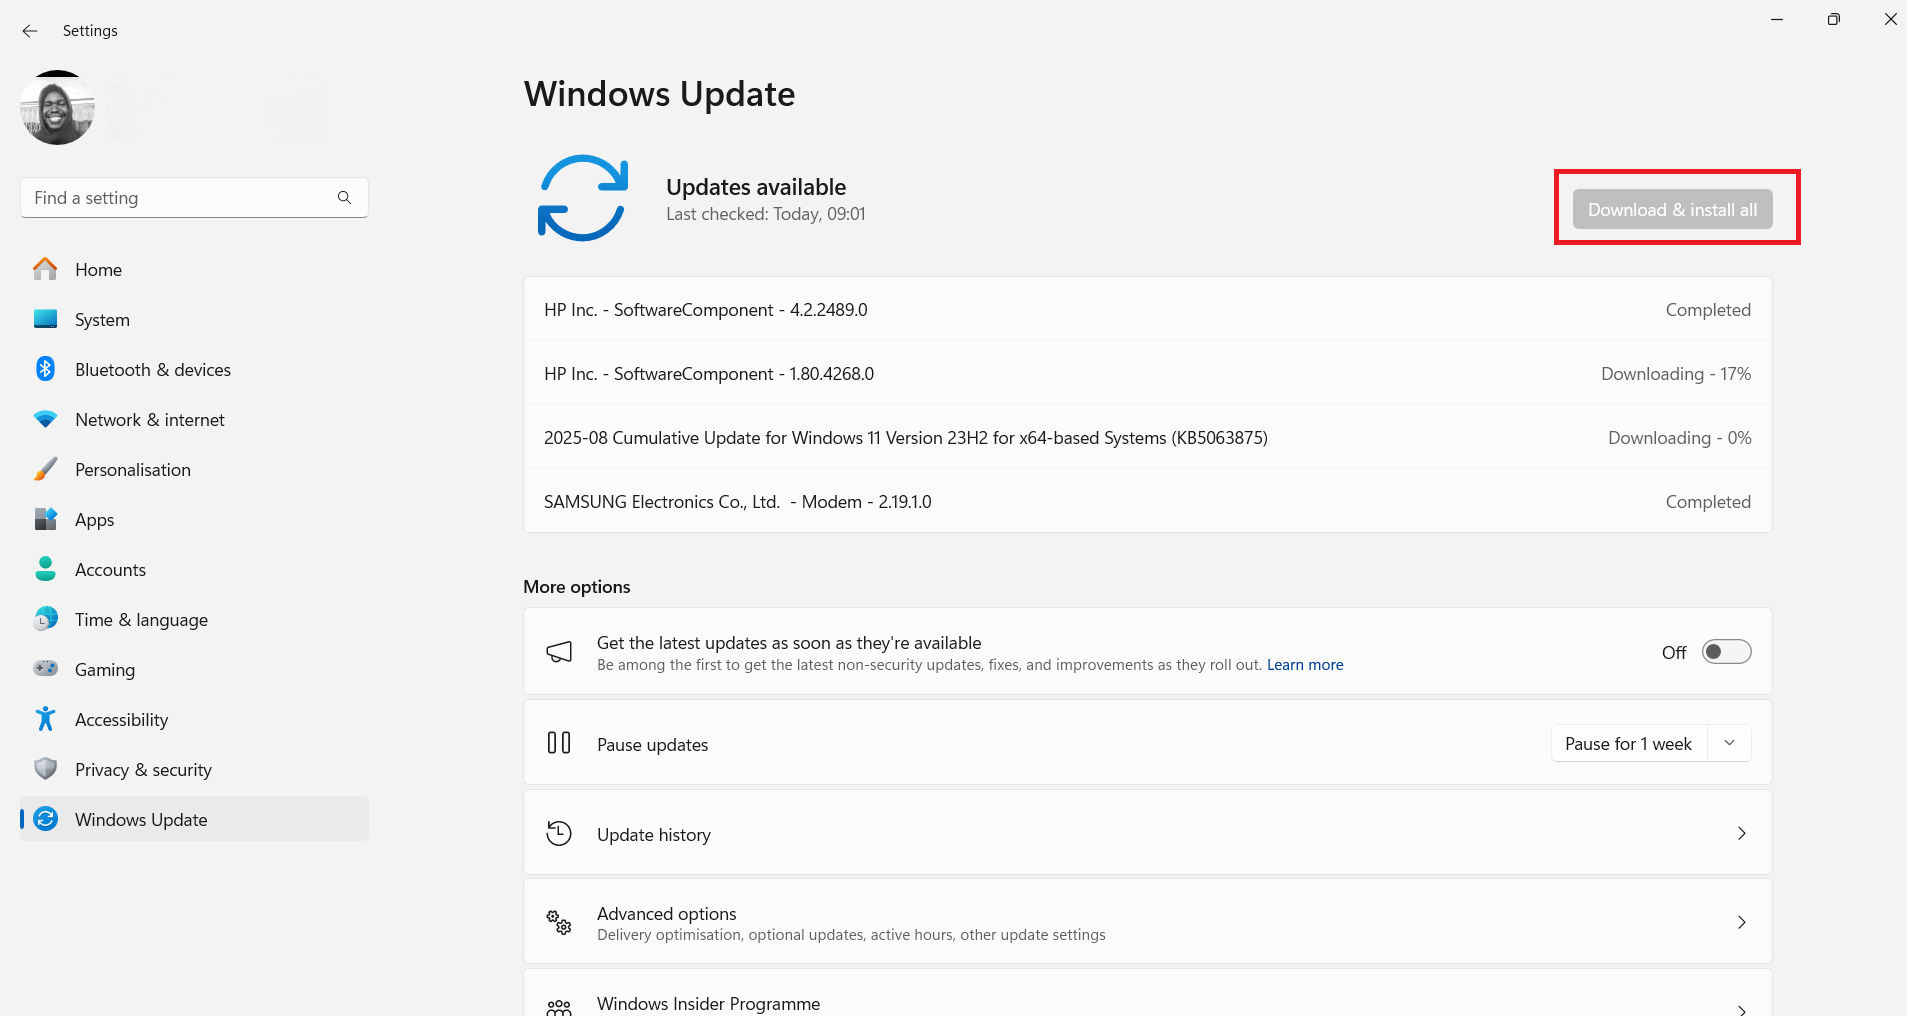Open the Gaming controller icon
The height and width of the screenshot is (1016, 1907).
tap(45, 669)
